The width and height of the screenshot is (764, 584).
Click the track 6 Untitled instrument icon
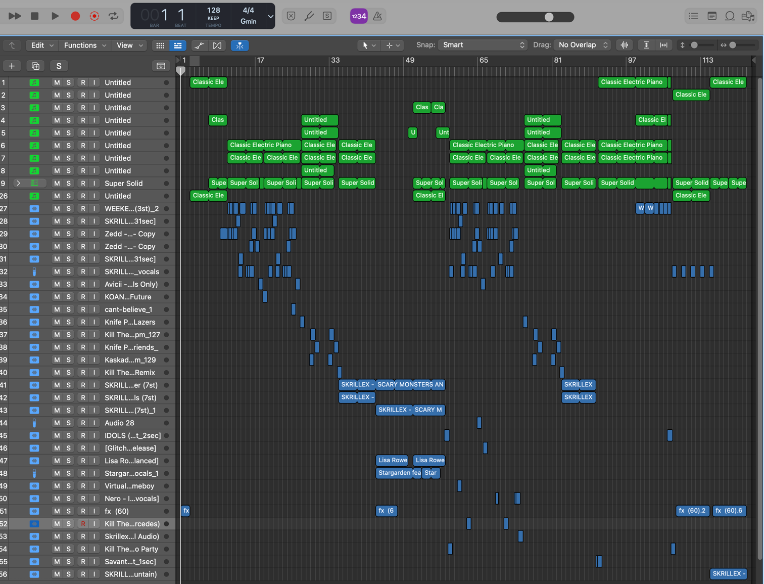pyautogui.click(x=34, y=146)
